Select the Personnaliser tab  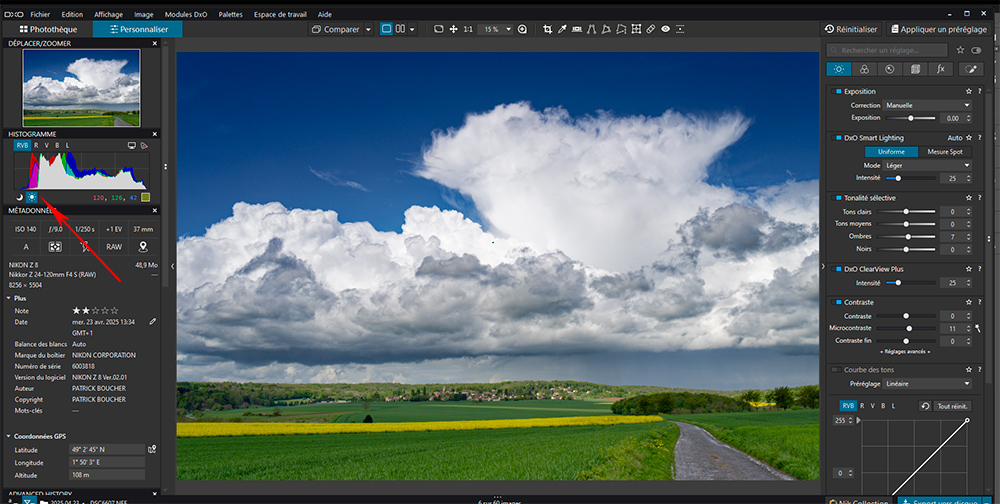pos(138,29)
